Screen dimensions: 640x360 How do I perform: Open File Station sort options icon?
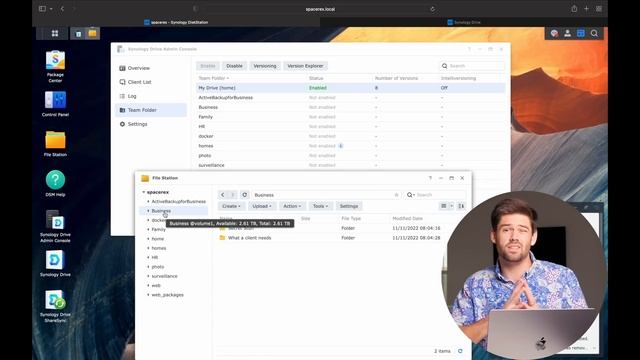(461, 206)
